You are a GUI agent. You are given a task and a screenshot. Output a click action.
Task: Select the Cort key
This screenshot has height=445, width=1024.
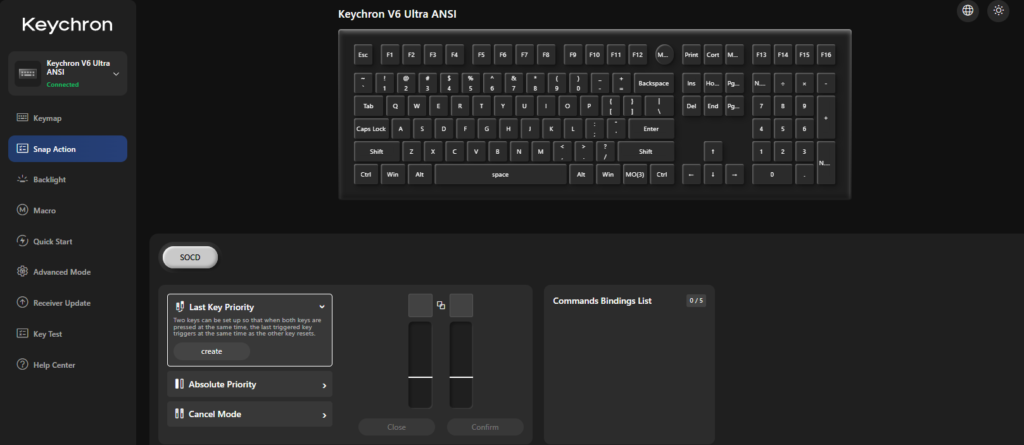pyautogui.click(x=713, y=55)
